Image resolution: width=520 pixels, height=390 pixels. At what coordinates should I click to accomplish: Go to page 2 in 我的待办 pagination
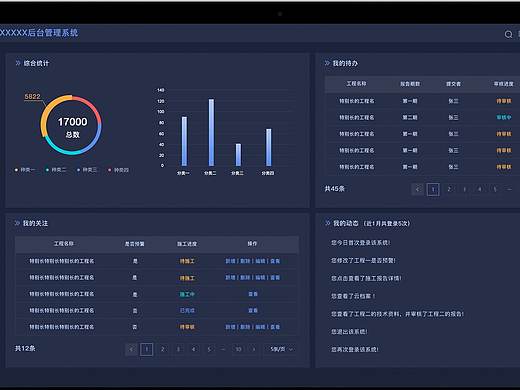449,189
